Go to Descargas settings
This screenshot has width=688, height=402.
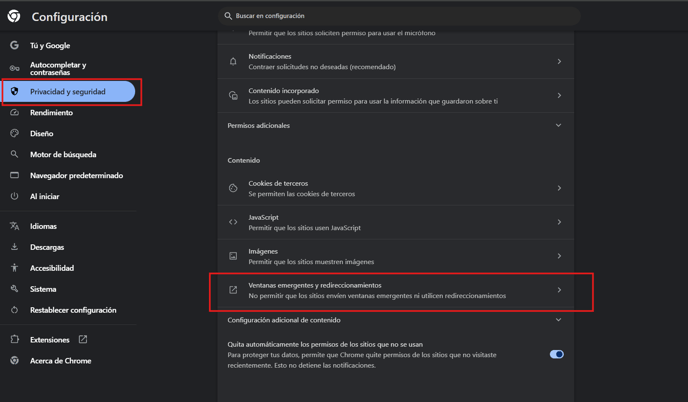point(47,247)
